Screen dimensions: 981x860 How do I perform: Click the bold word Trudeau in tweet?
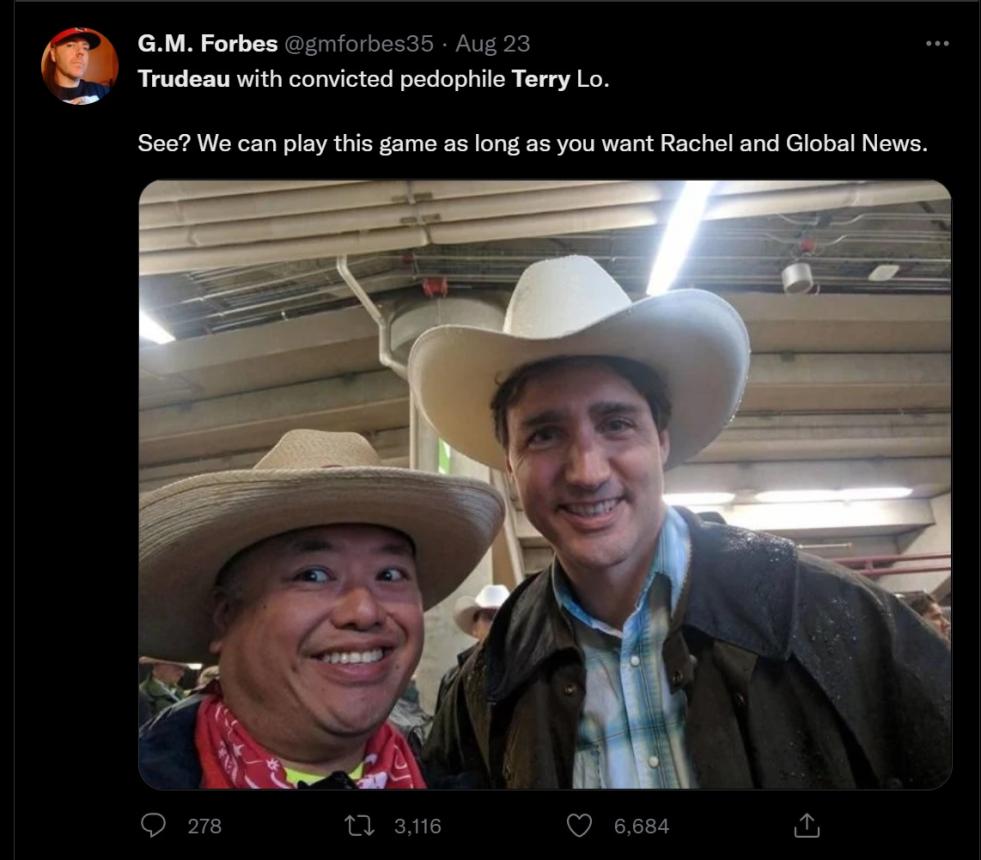[x=183, y=79]
